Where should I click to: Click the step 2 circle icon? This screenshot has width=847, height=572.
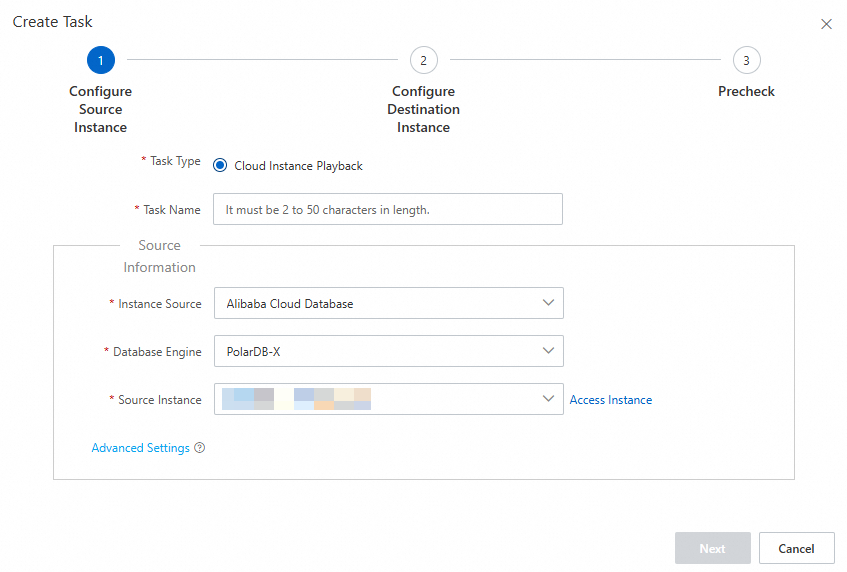[x=423, y=60]
